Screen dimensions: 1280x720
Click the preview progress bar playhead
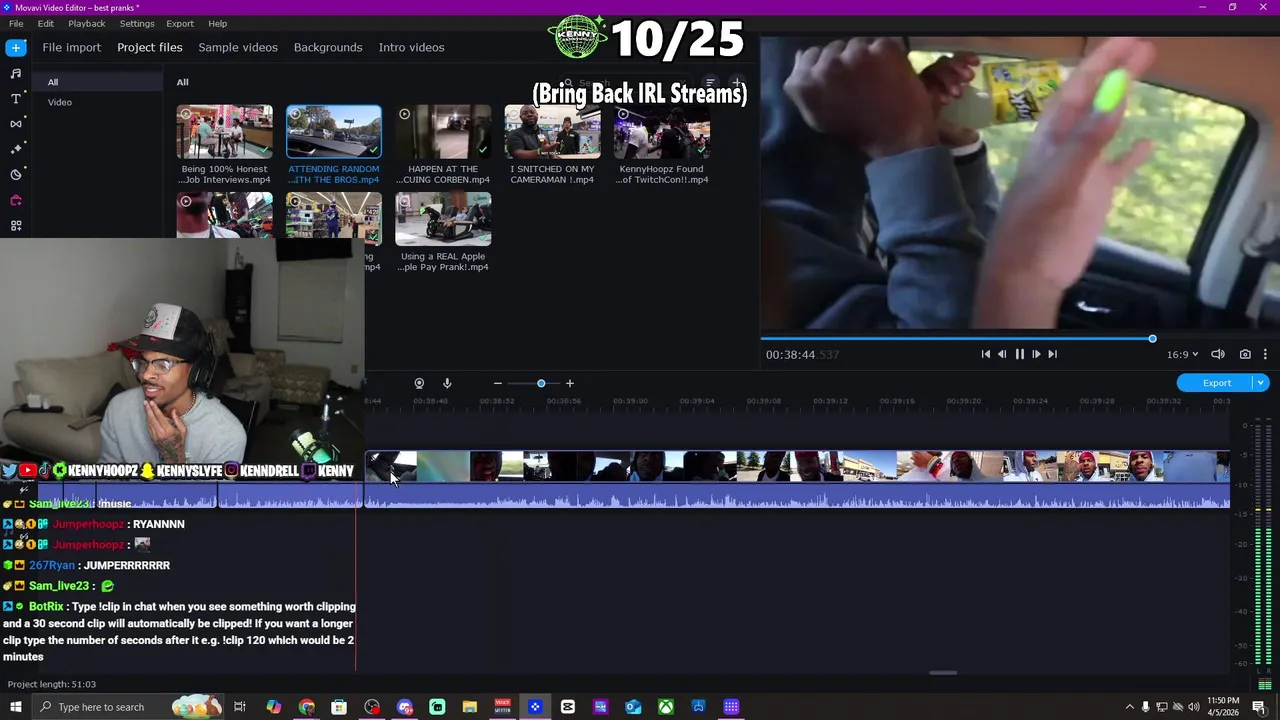[1152, 339]
